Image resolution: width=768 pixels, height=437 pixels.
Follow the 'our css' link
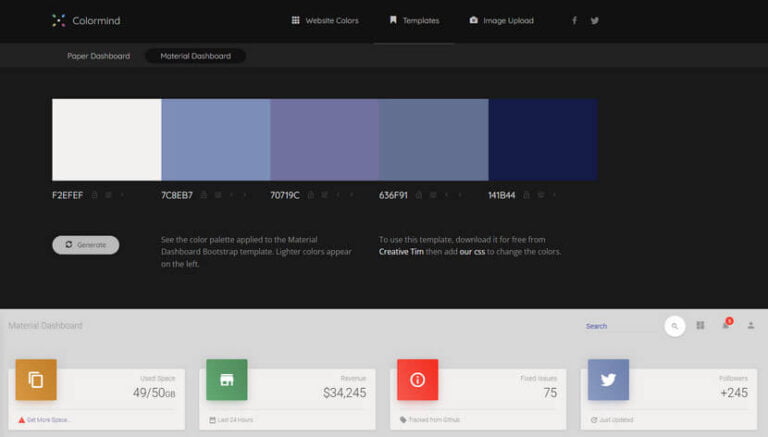coord(472,252)
